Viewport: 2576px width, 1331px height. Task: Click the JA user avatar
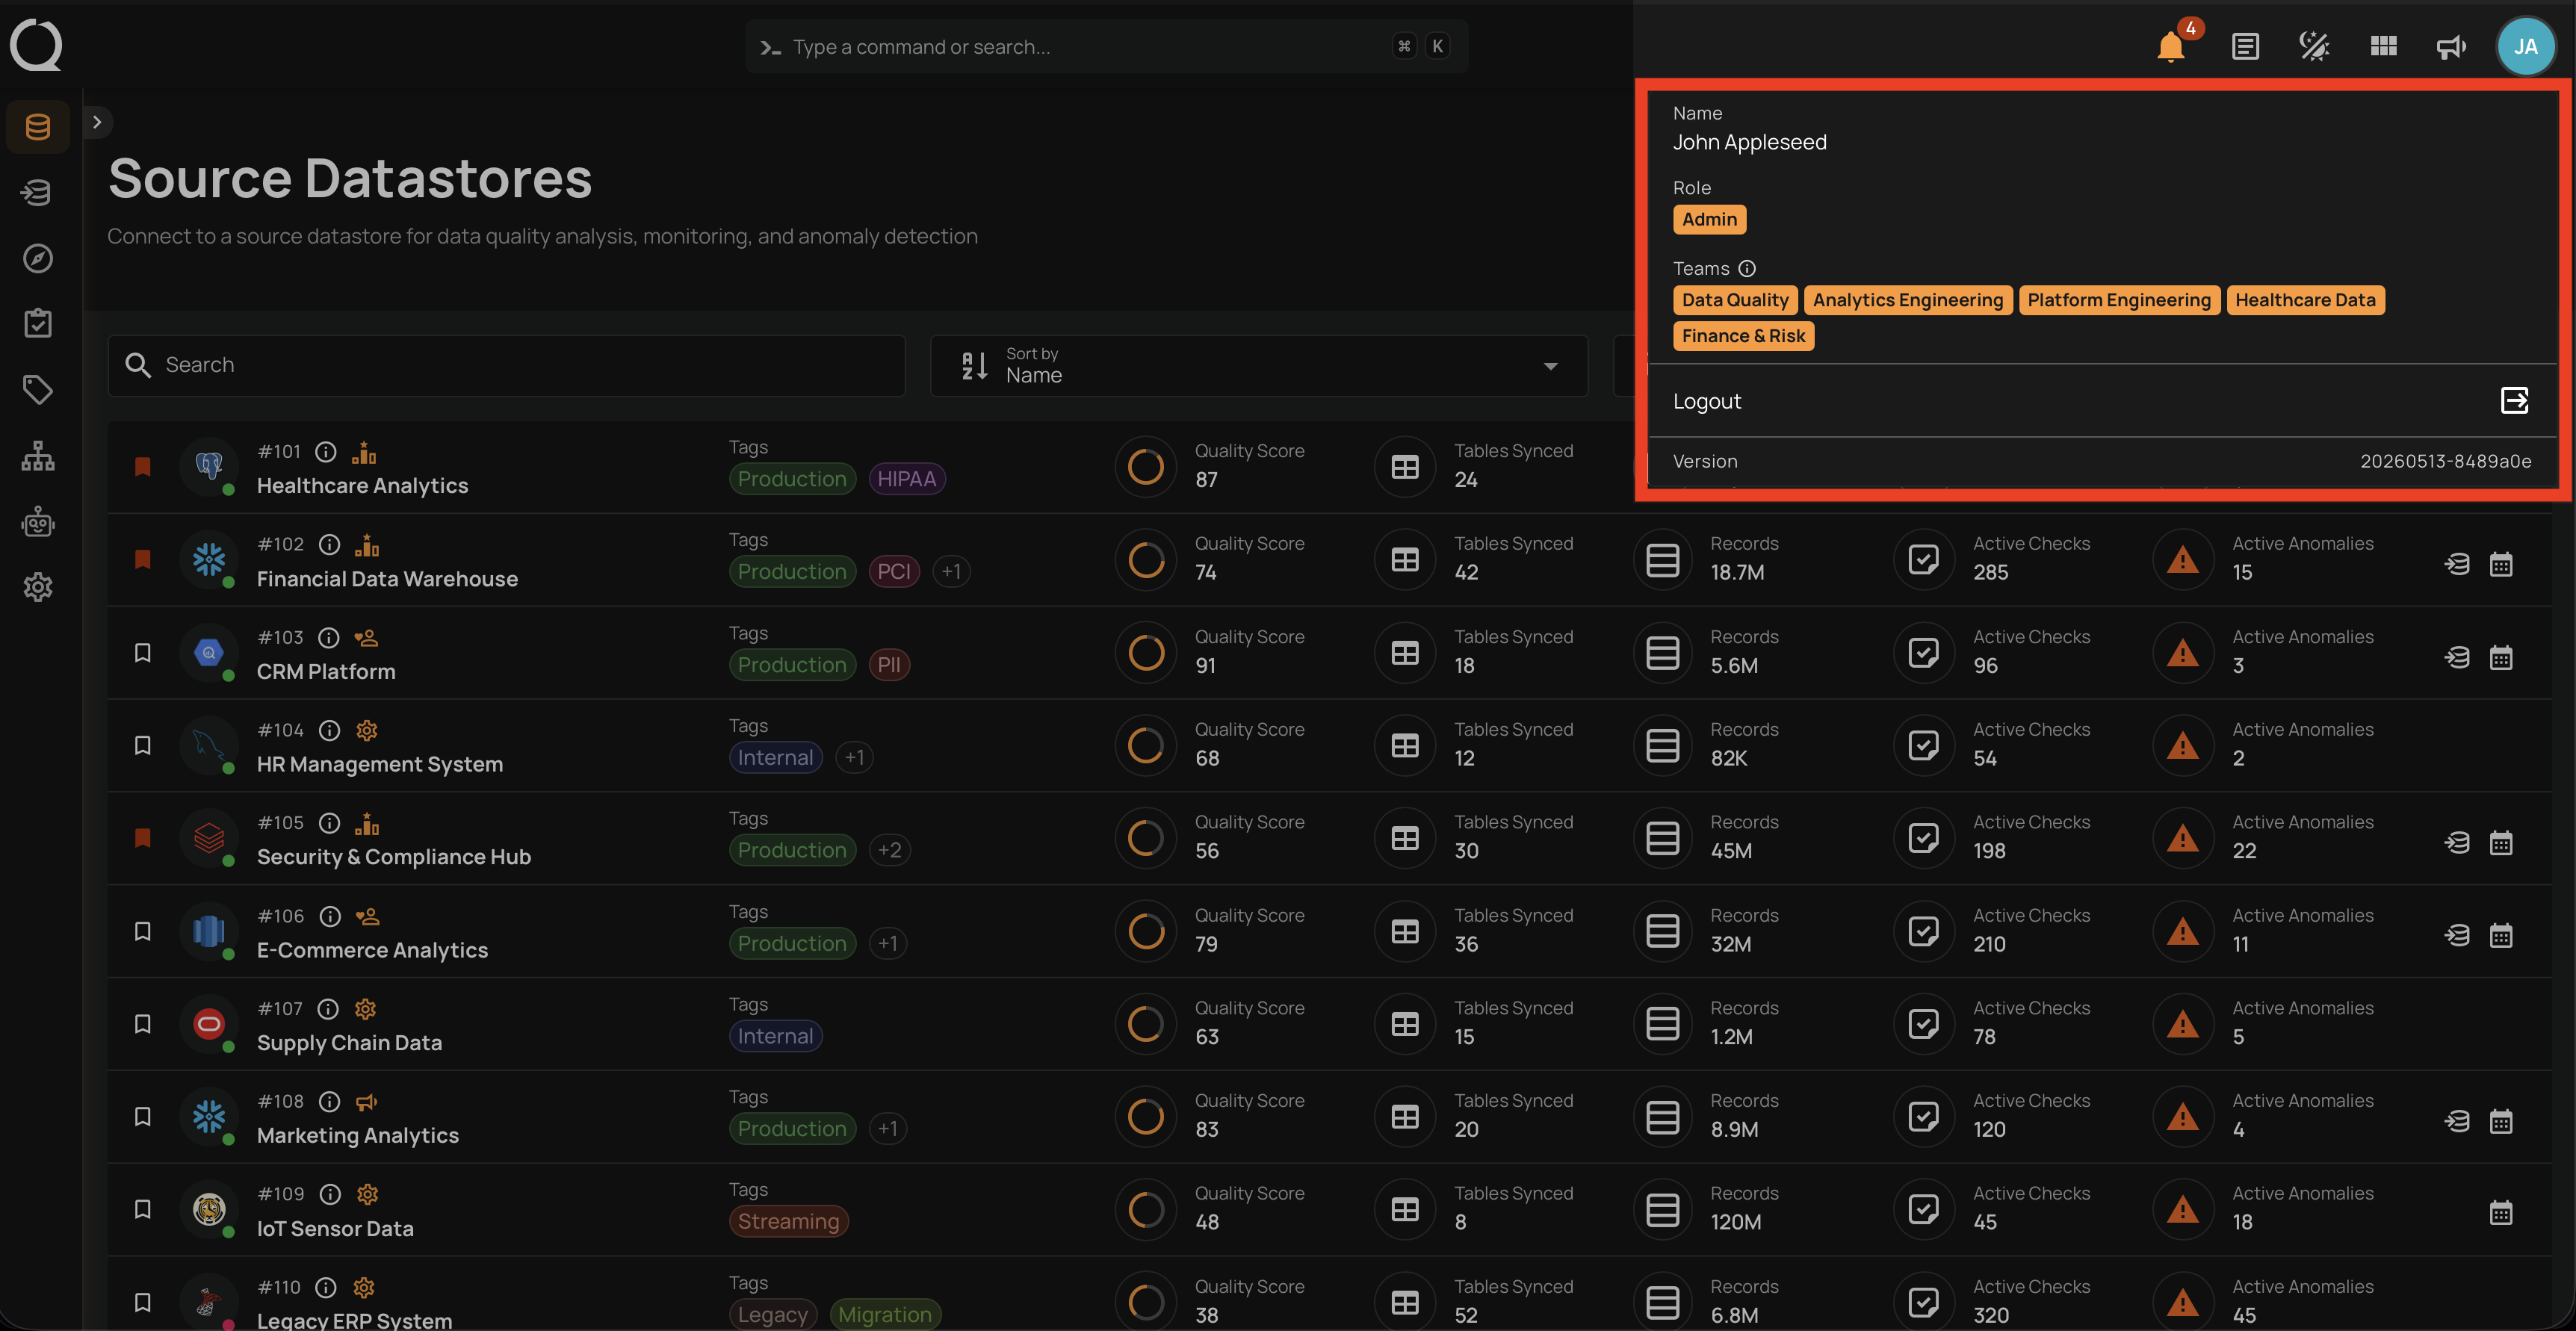[2525, 46]
